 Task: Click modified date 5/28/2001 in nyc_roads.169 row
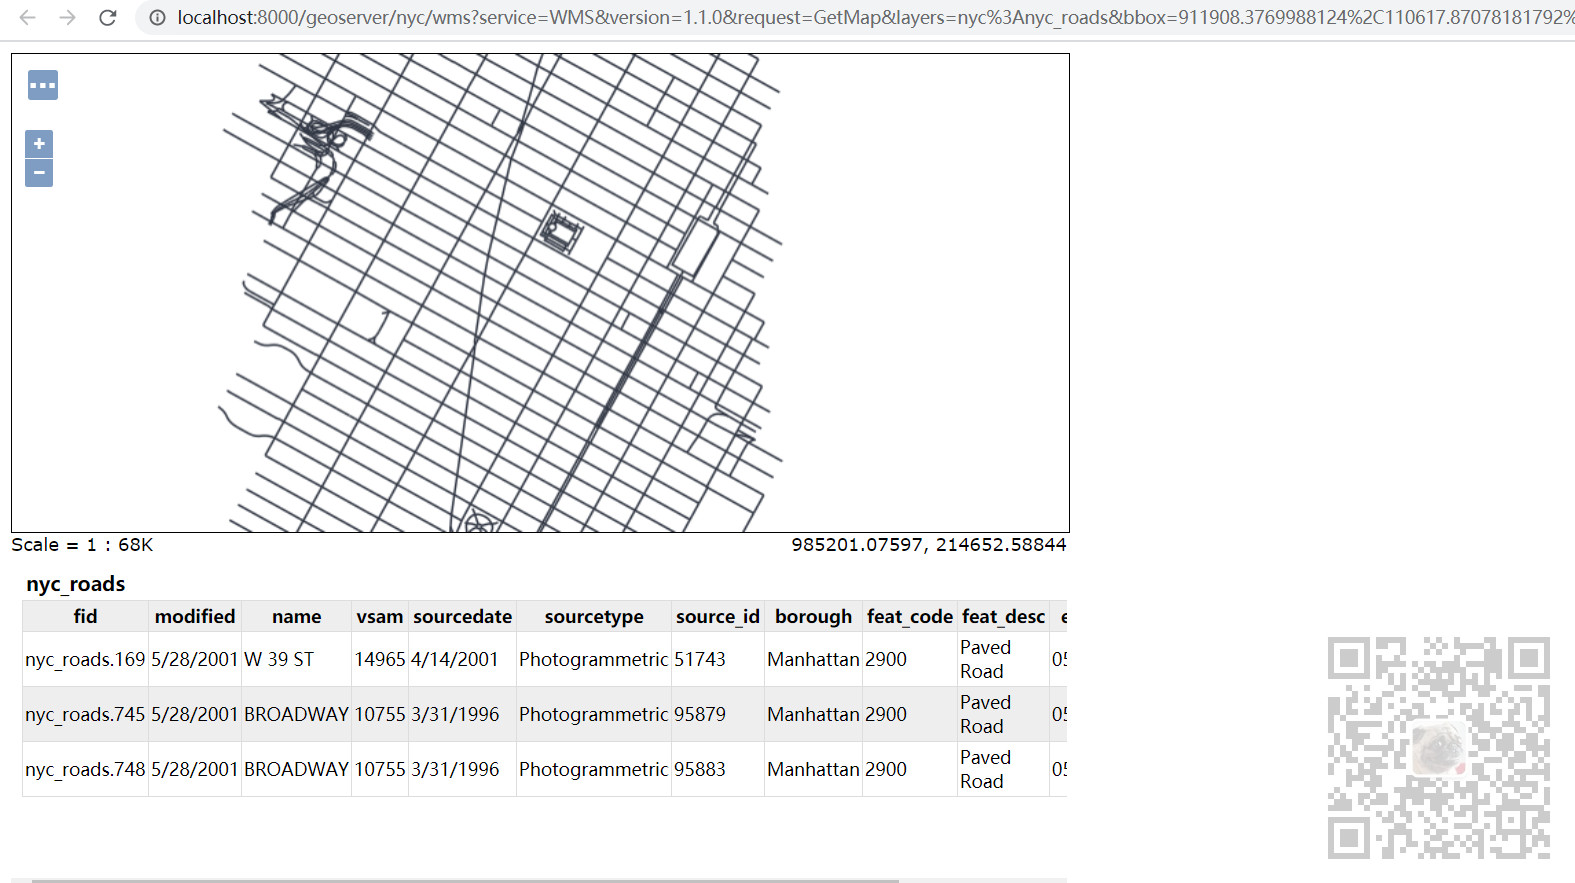coord(195,659)
